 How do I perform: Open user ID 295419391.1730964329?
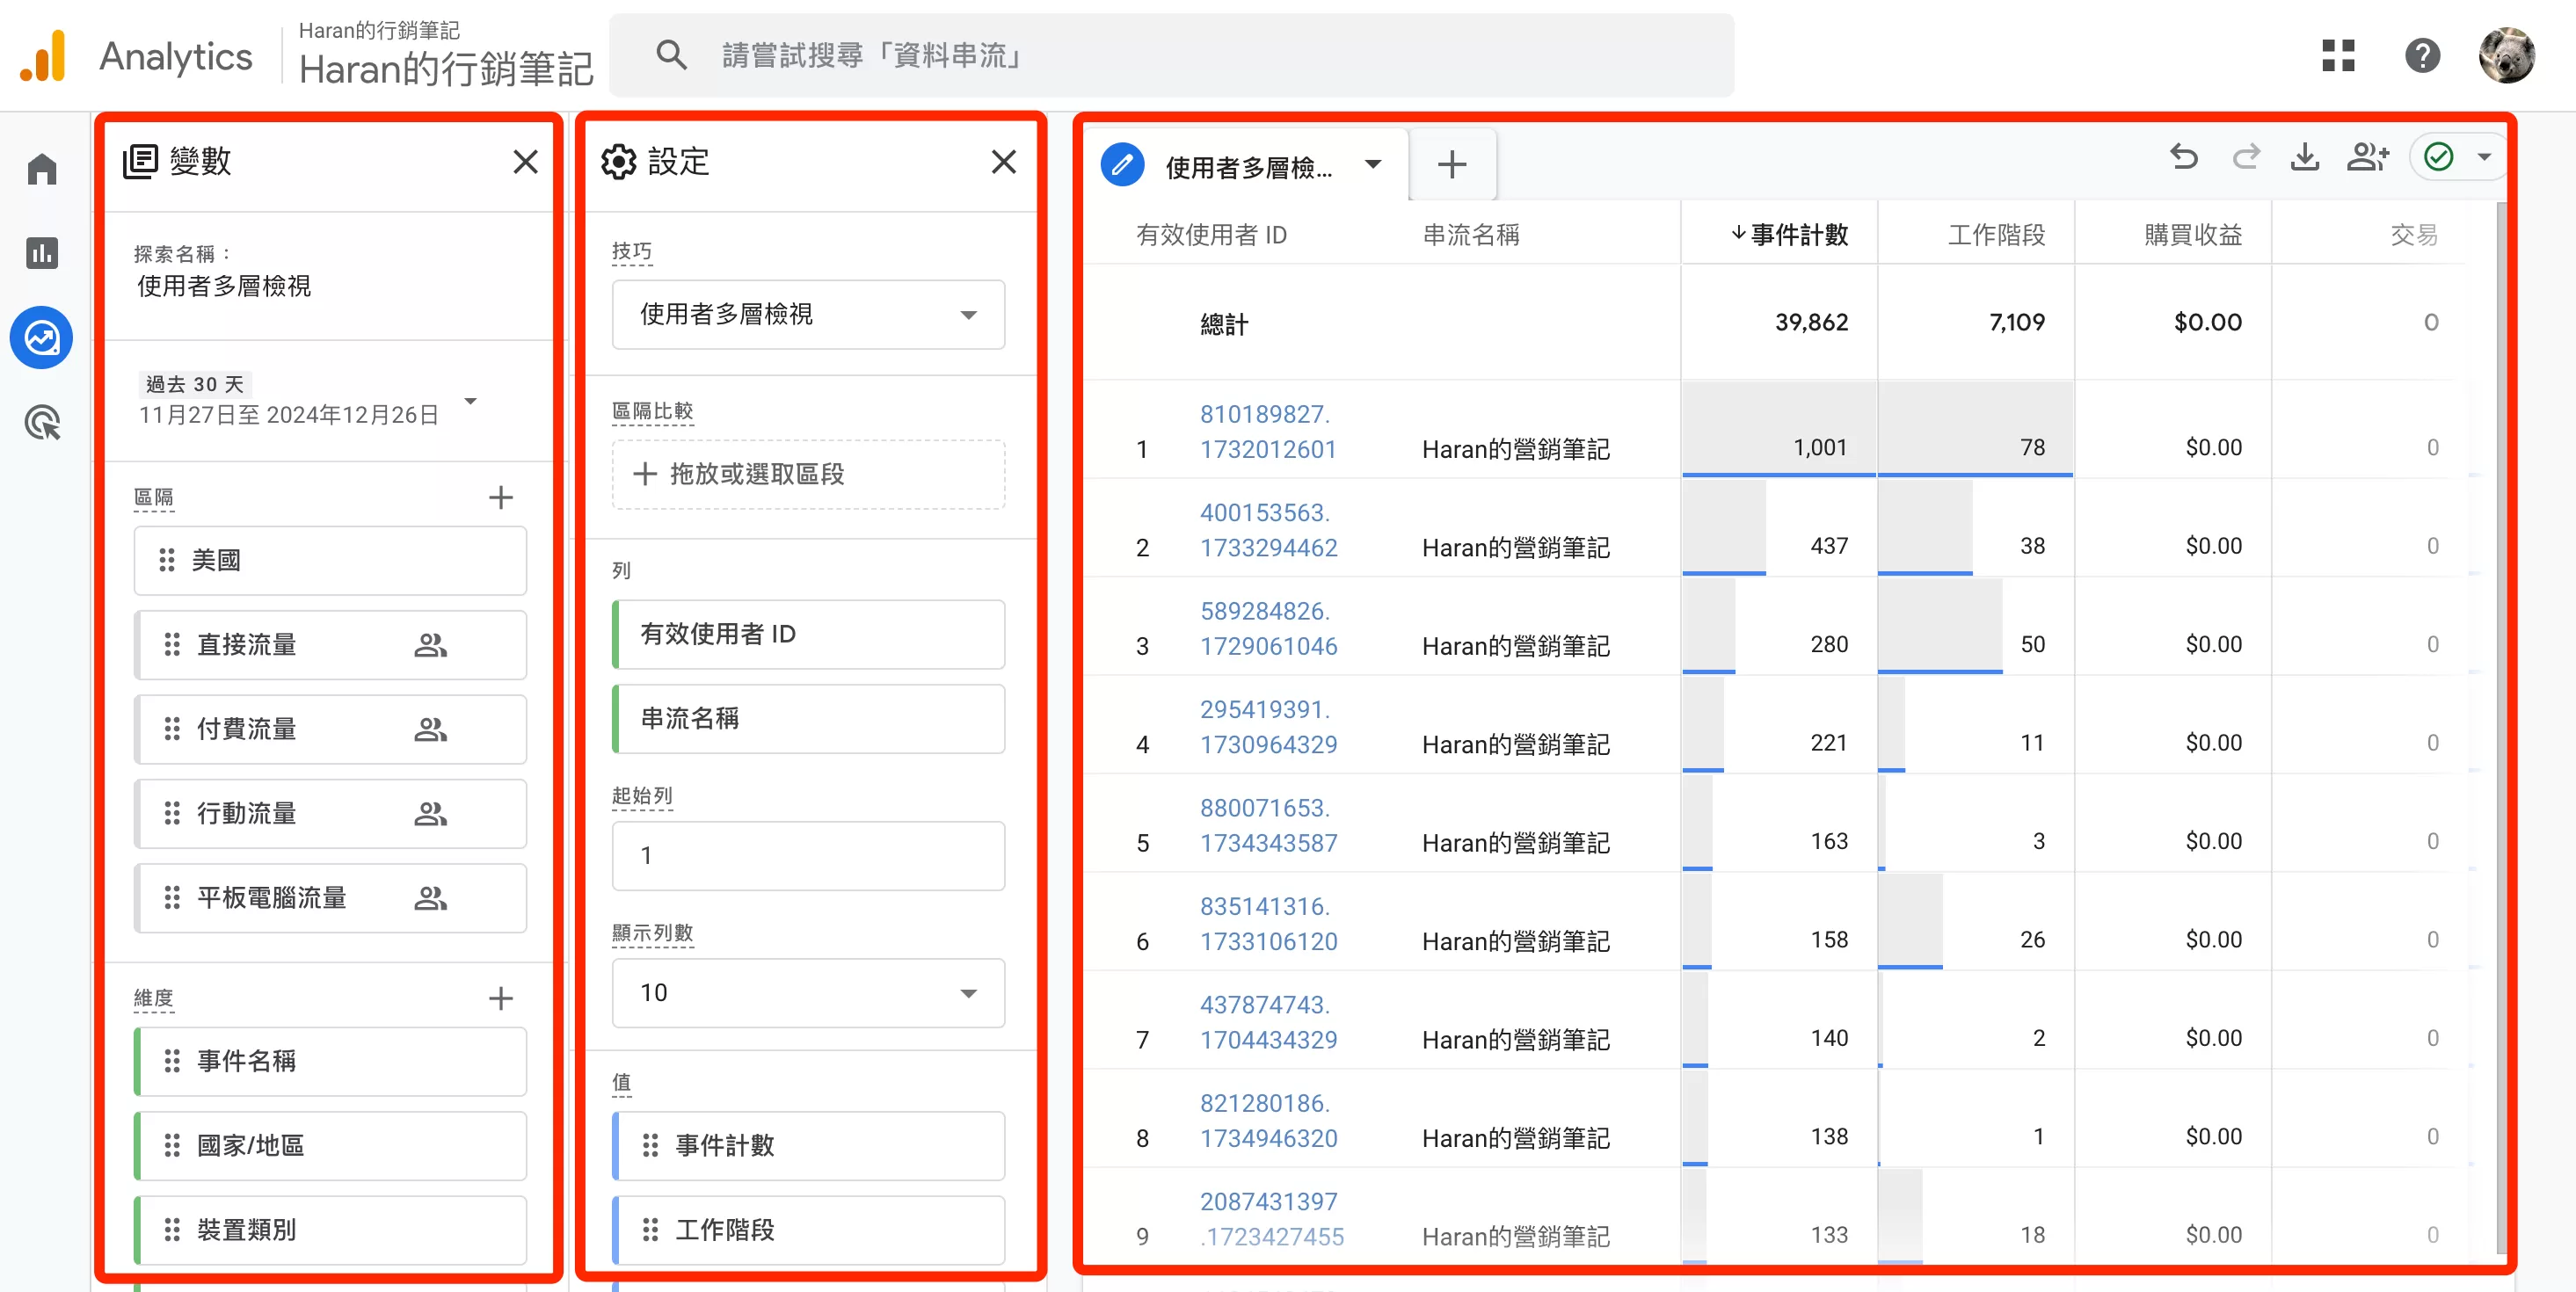pos(1268,726)
